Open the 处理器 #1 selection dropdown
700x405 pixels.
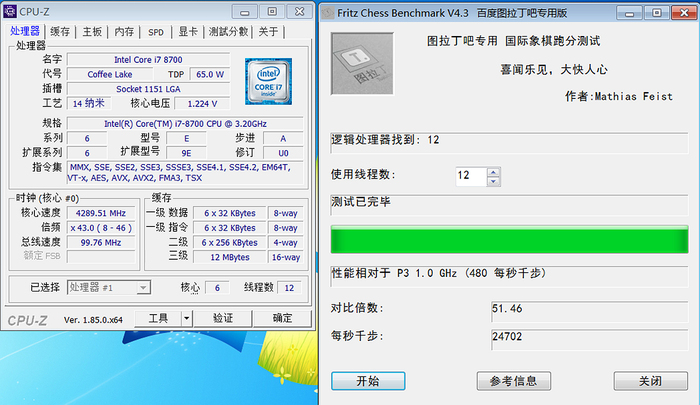click(x=109, y=287)
